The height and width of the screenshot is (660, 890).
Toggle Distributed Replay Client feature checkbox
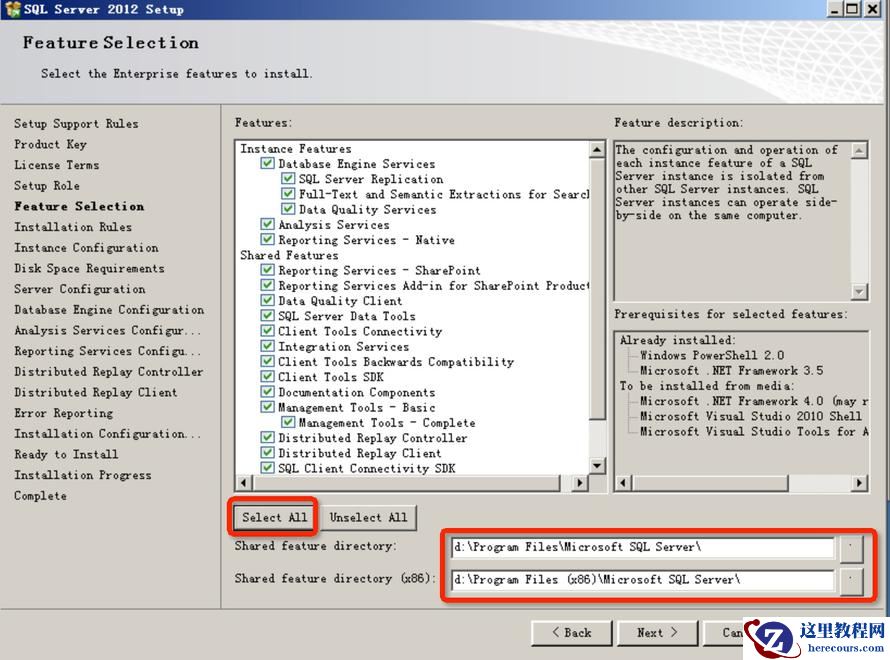pyautogui.click(x=267, y=453)
